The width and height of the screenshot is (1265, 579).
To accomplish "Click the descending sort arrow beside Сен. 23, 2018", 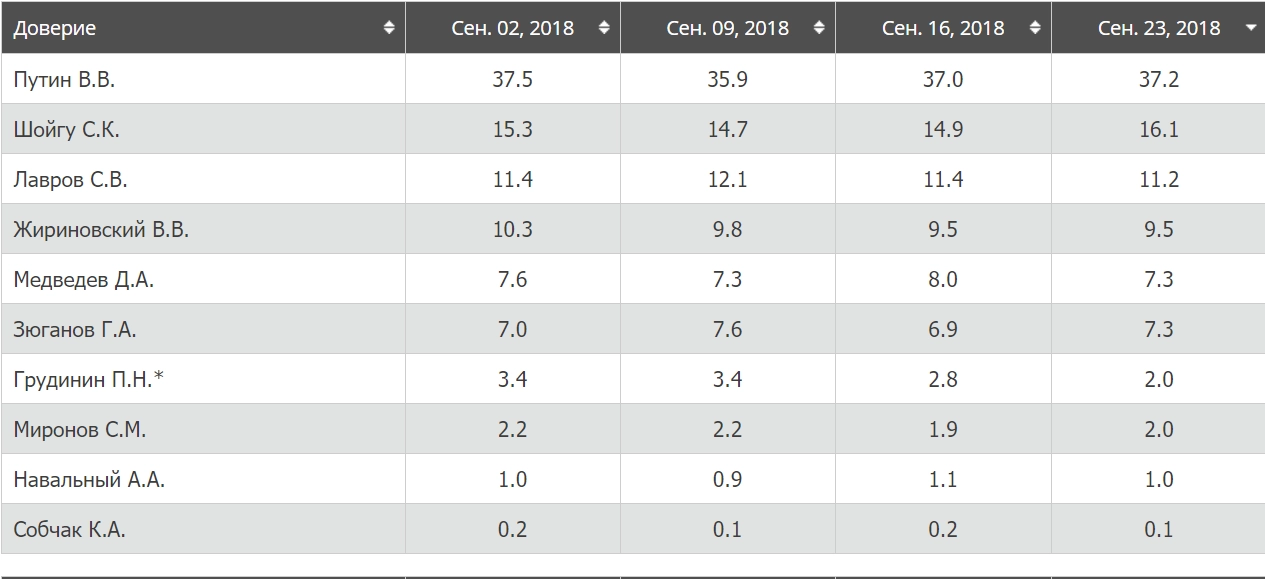I will point(1250,29).
